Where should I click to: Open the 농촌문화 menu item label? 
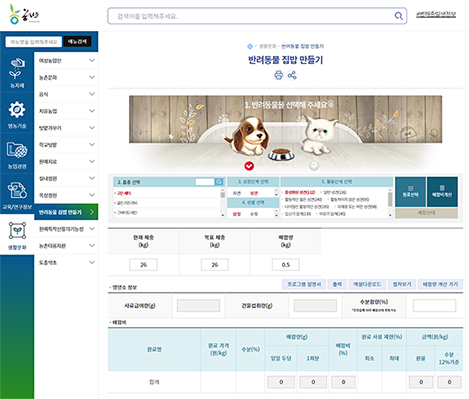click(48, 77)
